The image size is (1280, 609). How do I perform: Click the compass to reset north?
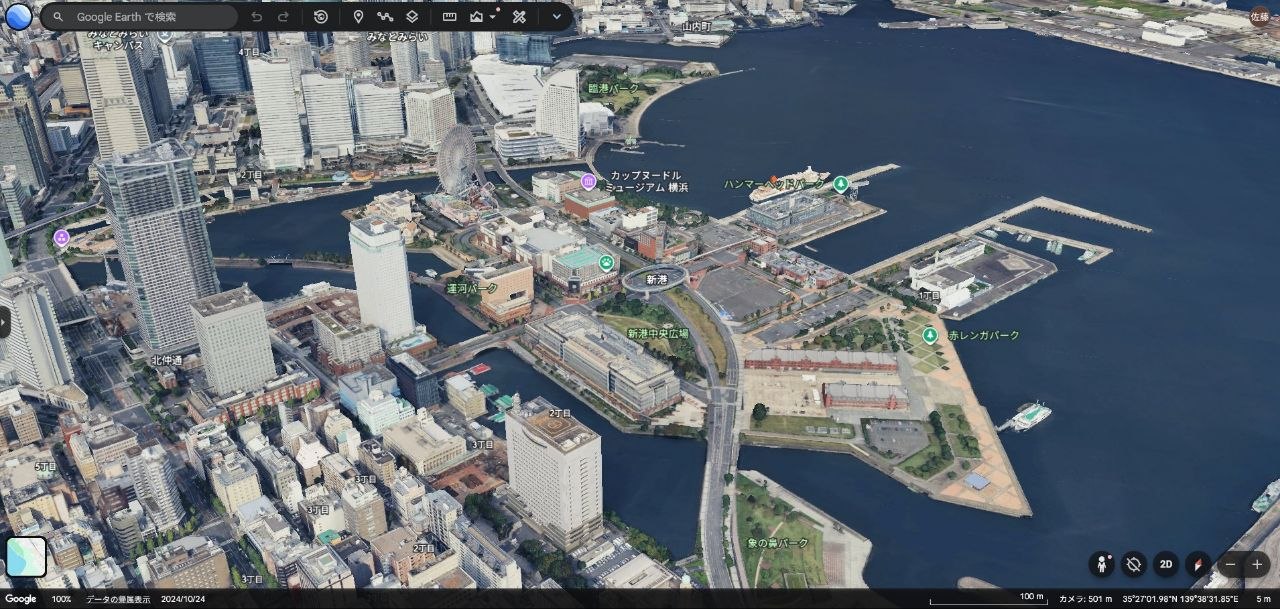[1198, 564]
